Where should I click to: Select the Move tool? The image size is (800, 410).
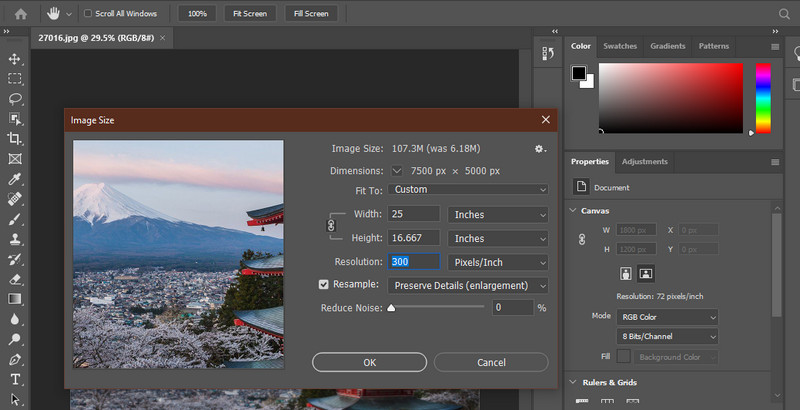15,59
